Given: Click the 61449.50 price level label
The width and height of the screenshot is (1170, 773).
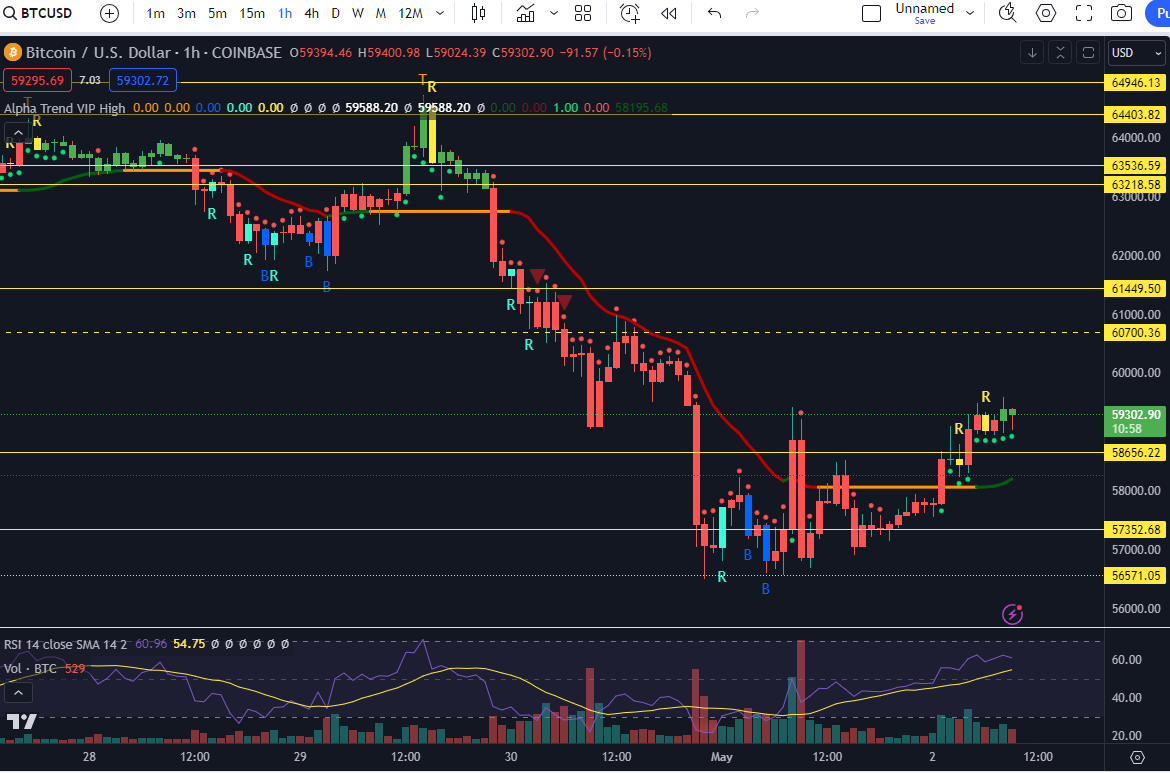Looking at the screenshot, I should point(1136,289).
